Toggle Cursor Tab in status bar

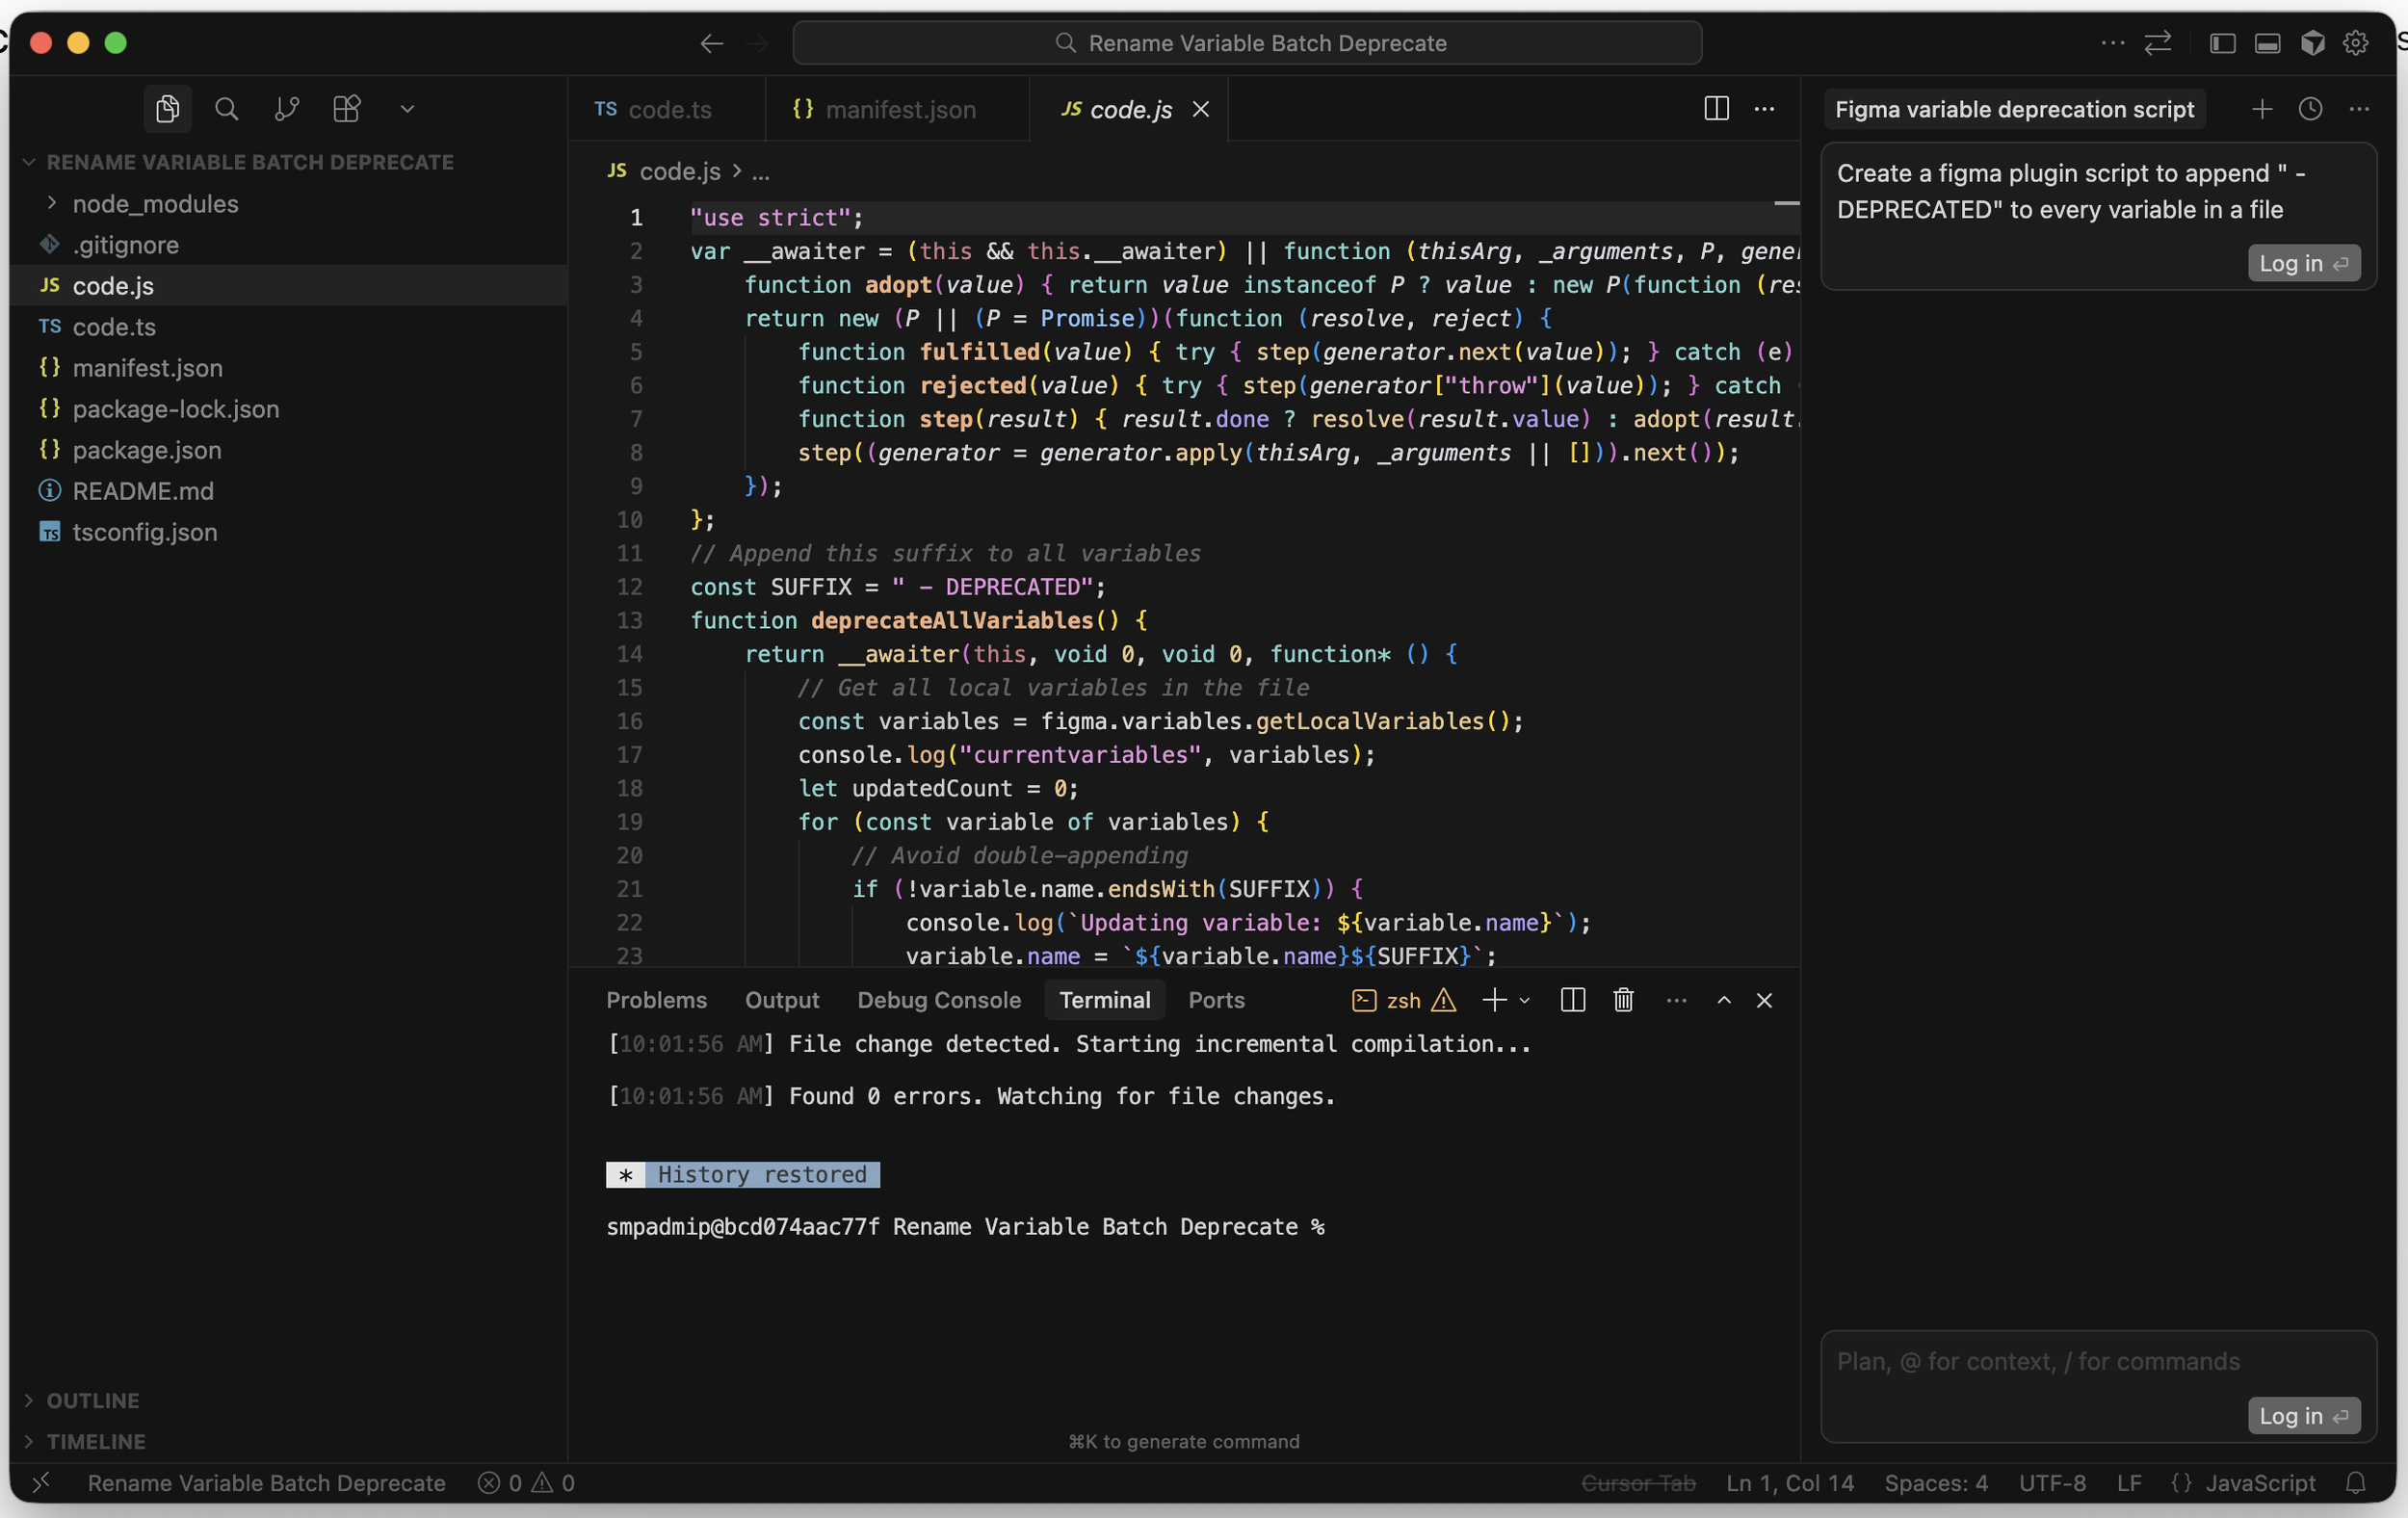[x=1638, y=1482]
